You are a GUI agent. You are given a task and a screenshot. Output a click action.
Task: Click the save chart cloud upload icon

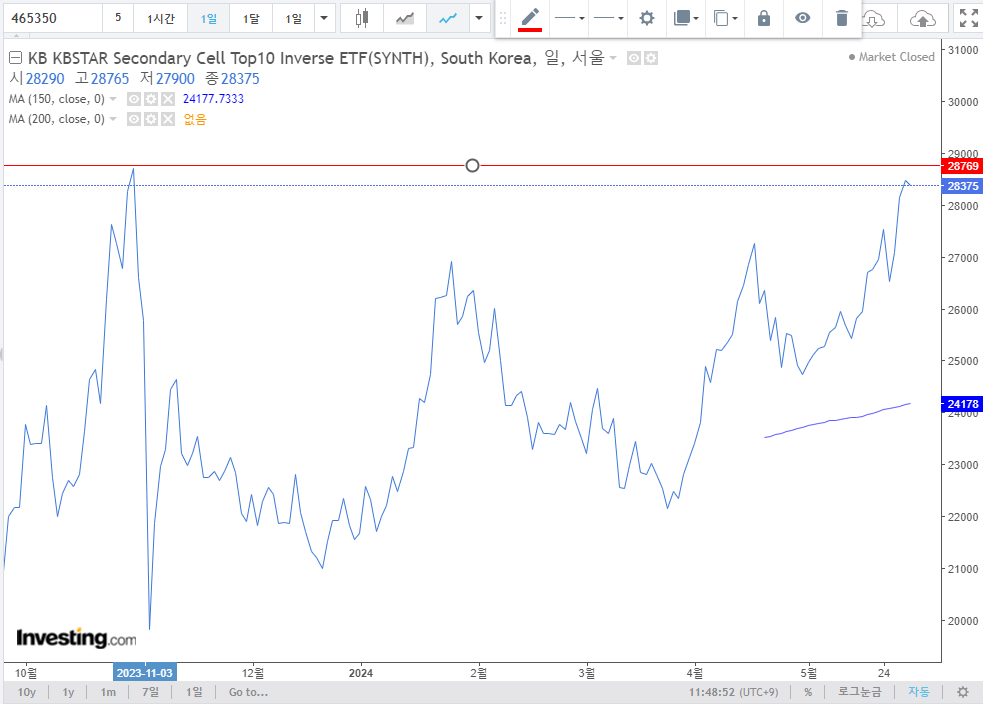point(922,19)
